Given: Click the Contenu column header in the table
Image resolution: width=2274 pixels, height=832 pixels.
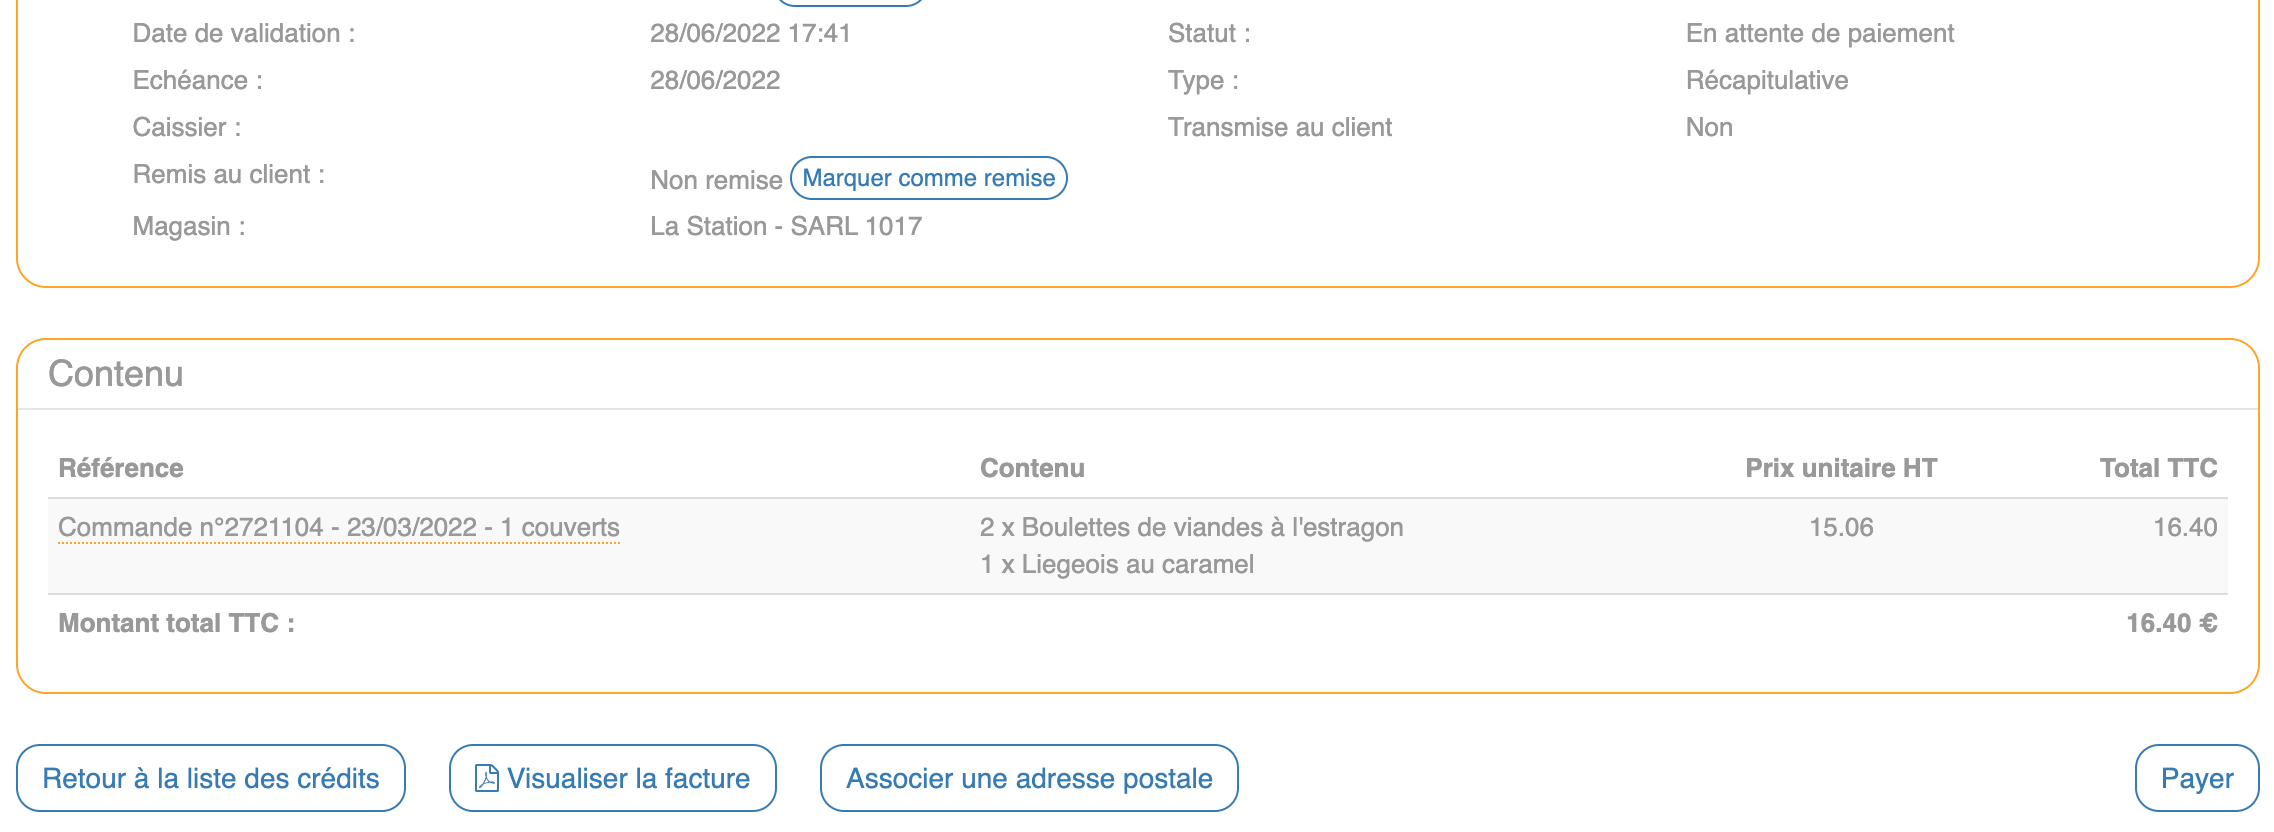Looking at the screenshot, I should pos(1032,468).
